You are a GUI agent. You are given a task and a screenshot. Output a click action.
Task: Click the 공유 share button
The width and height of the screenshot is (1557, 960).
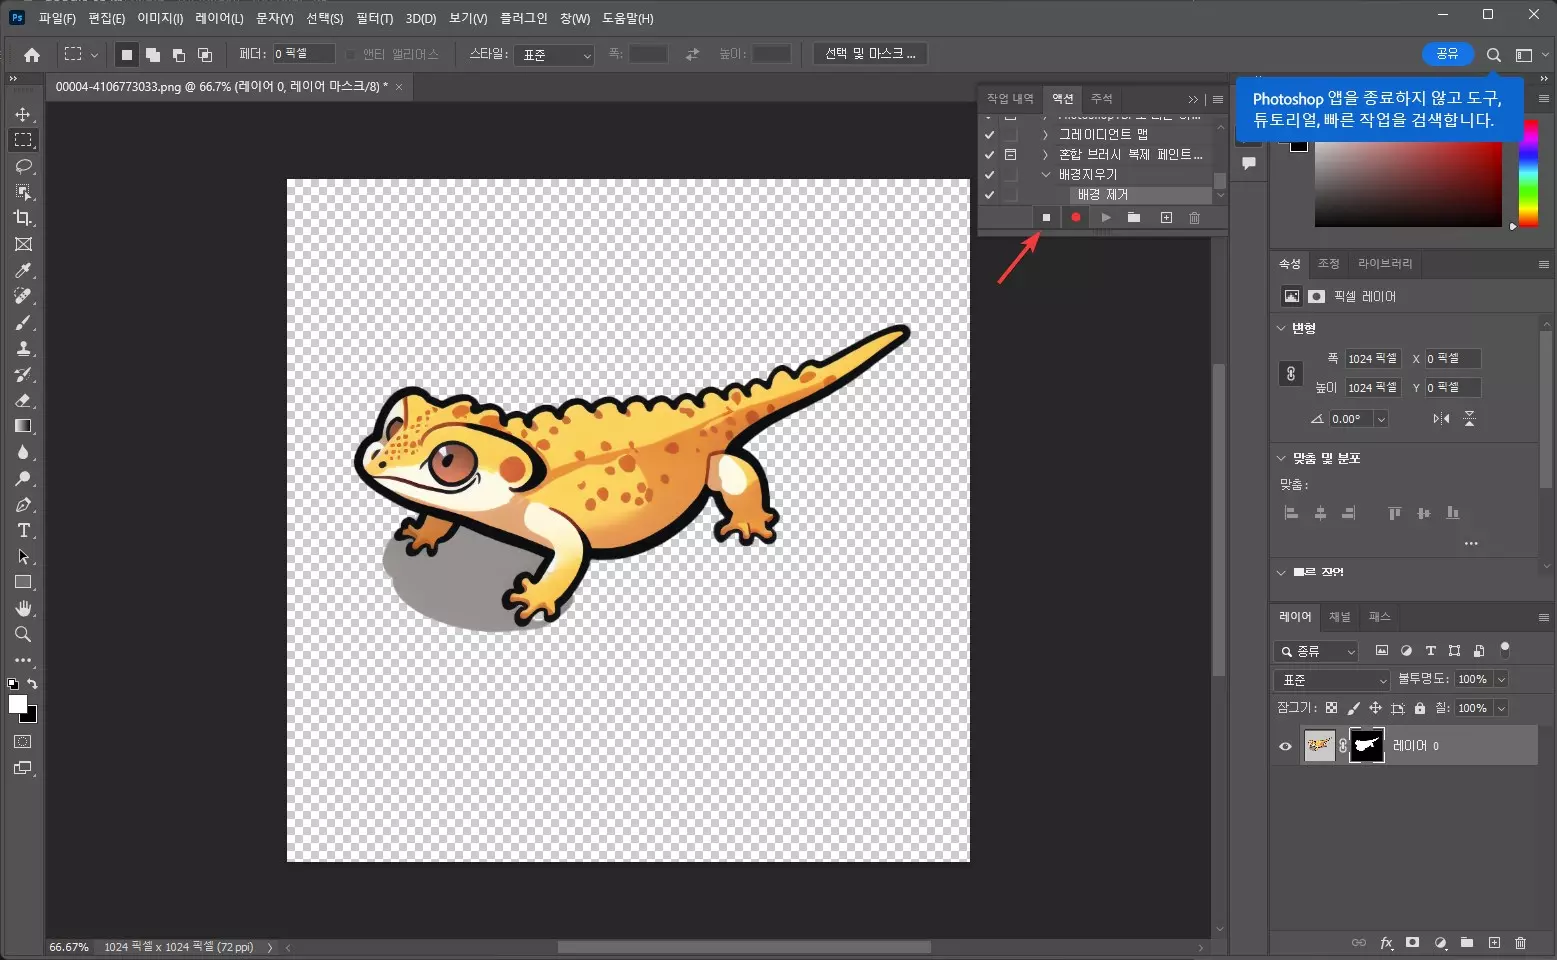(x=1447, y=54)
